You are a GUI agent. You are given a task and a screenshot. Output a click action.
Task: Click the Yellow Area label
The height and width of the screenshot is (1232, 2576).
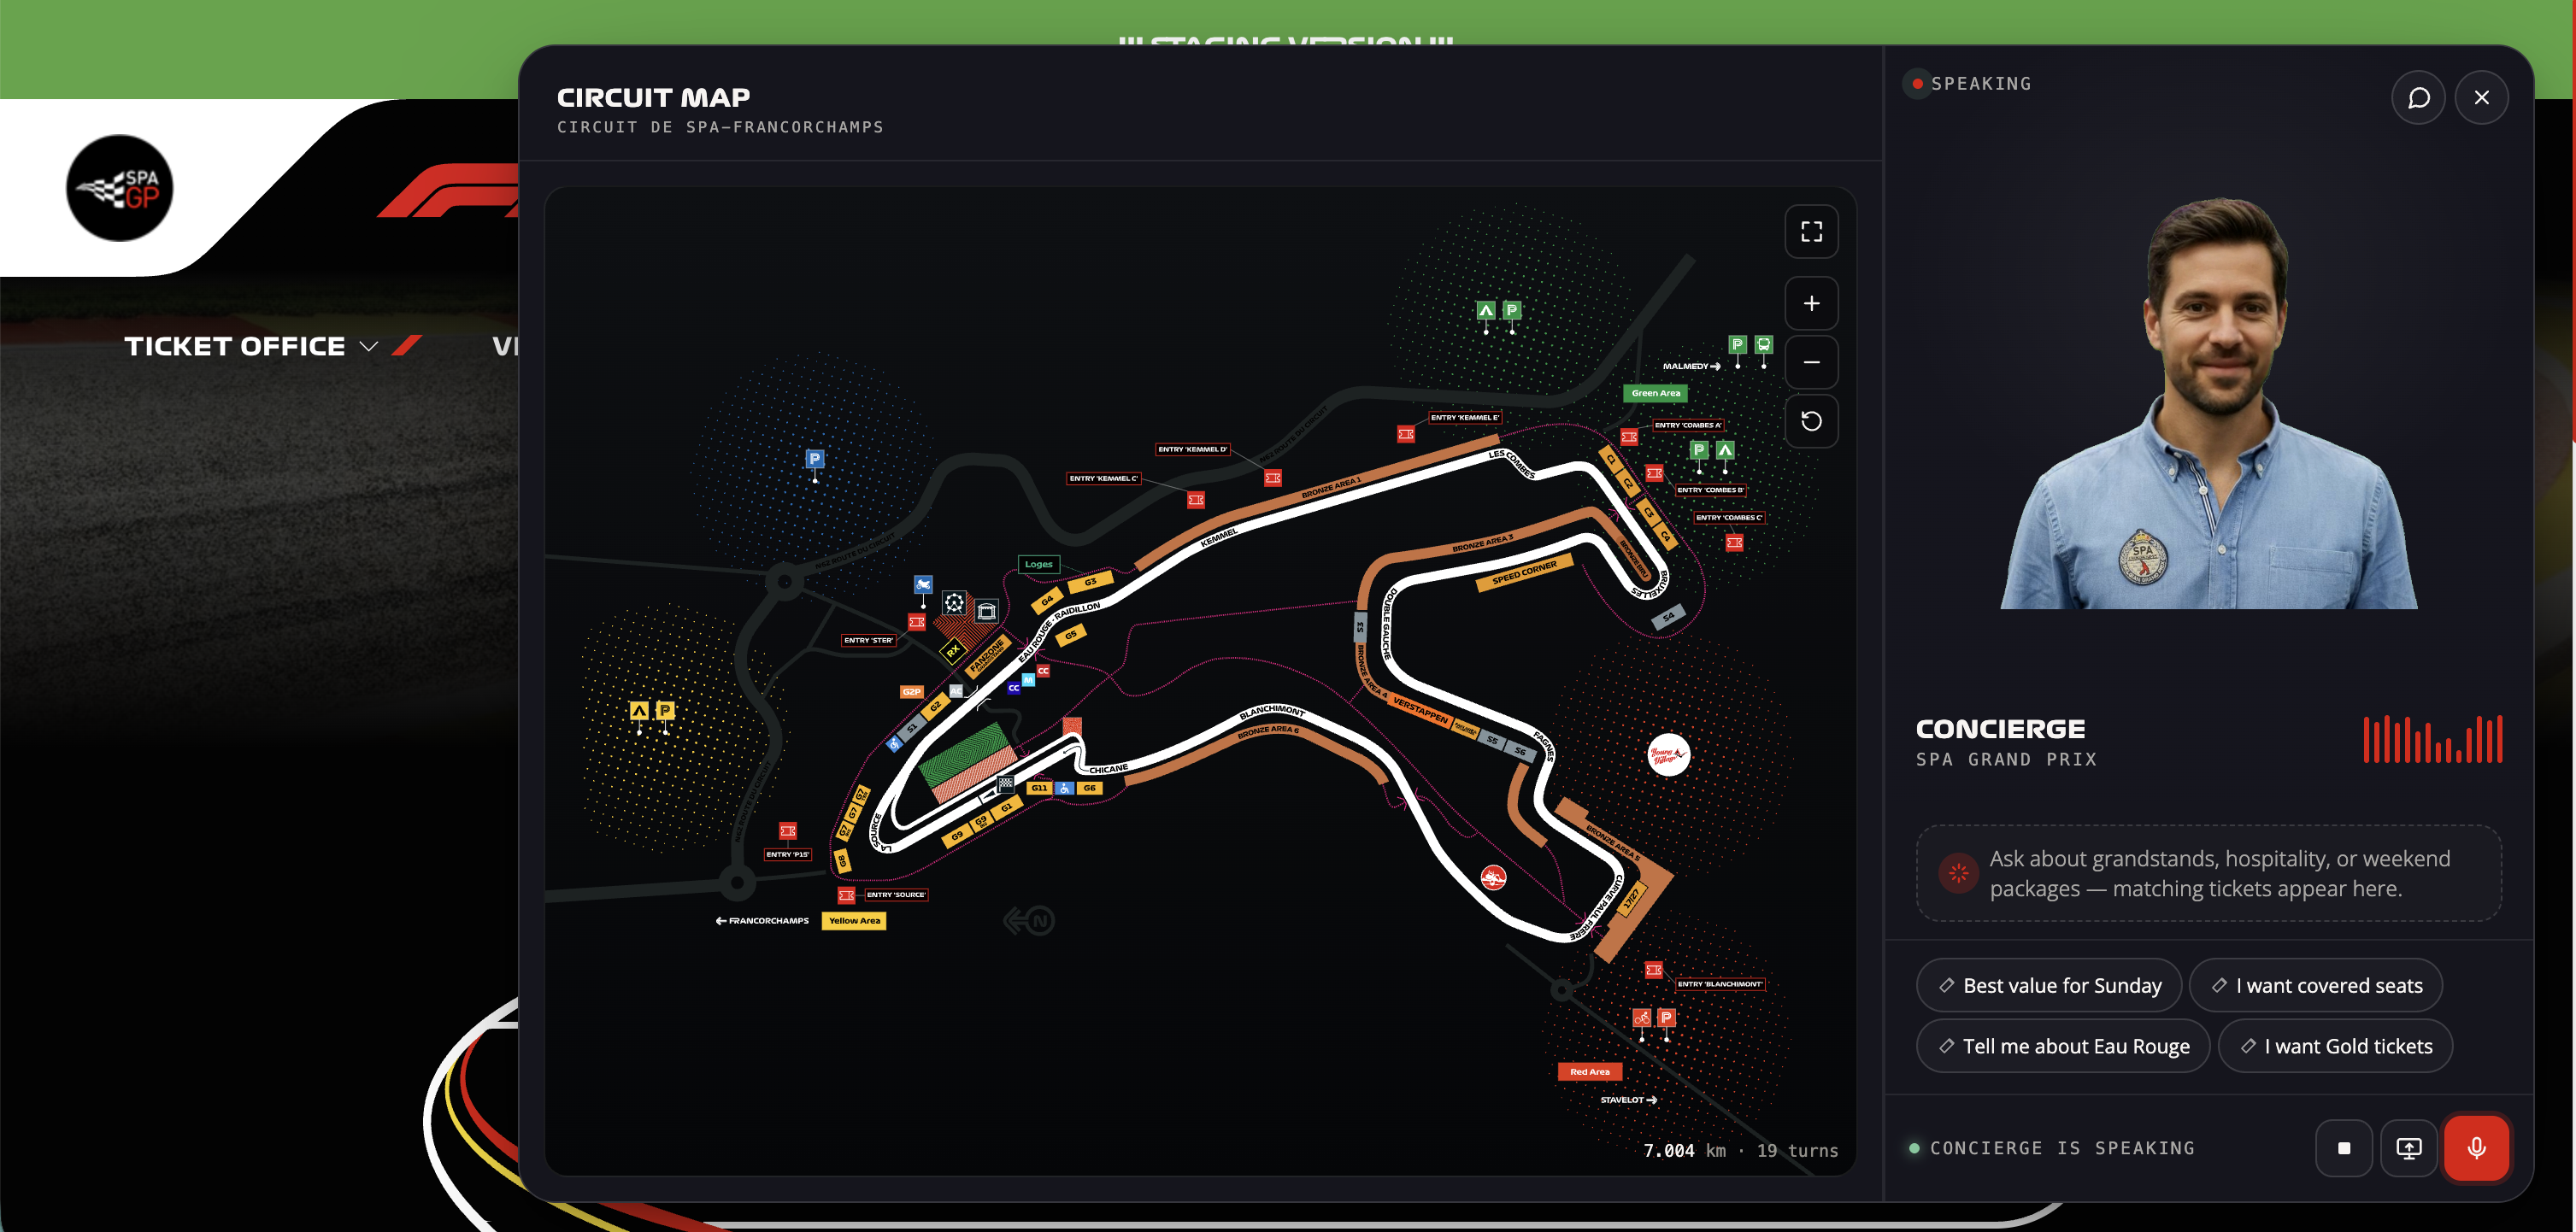tap(854, 921)
